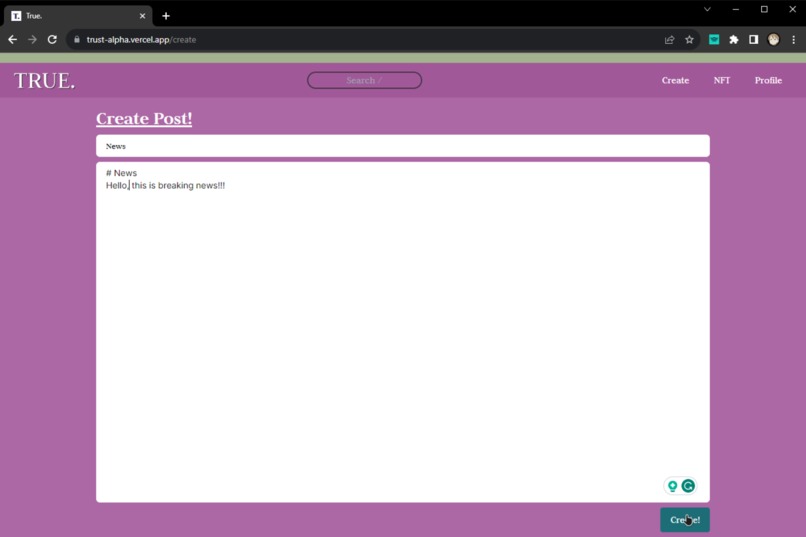Screen dimensions: 806x537
Task: Close the True. tab
Action: 142,16
